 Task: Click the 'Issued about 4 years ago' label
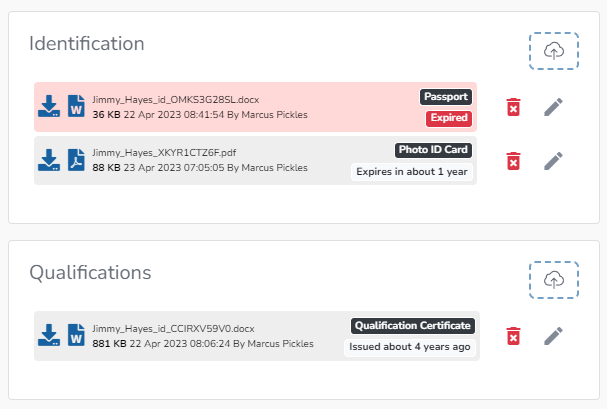[409, 347]
